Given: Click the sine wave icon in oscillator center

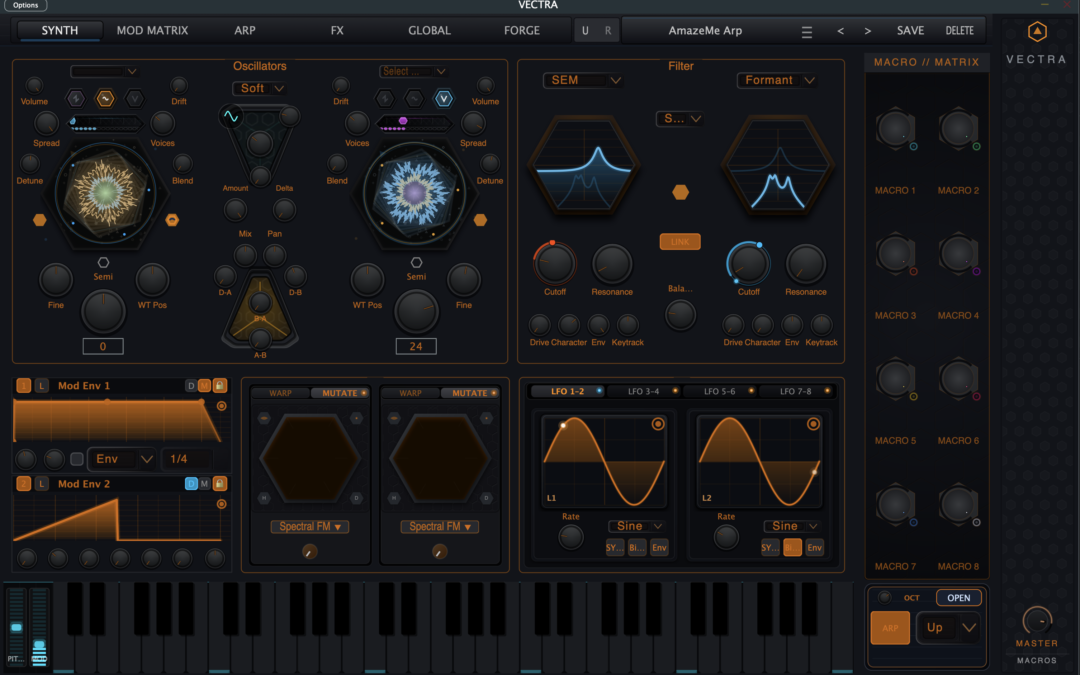Looking at the screenshot, I should [231, 117].
